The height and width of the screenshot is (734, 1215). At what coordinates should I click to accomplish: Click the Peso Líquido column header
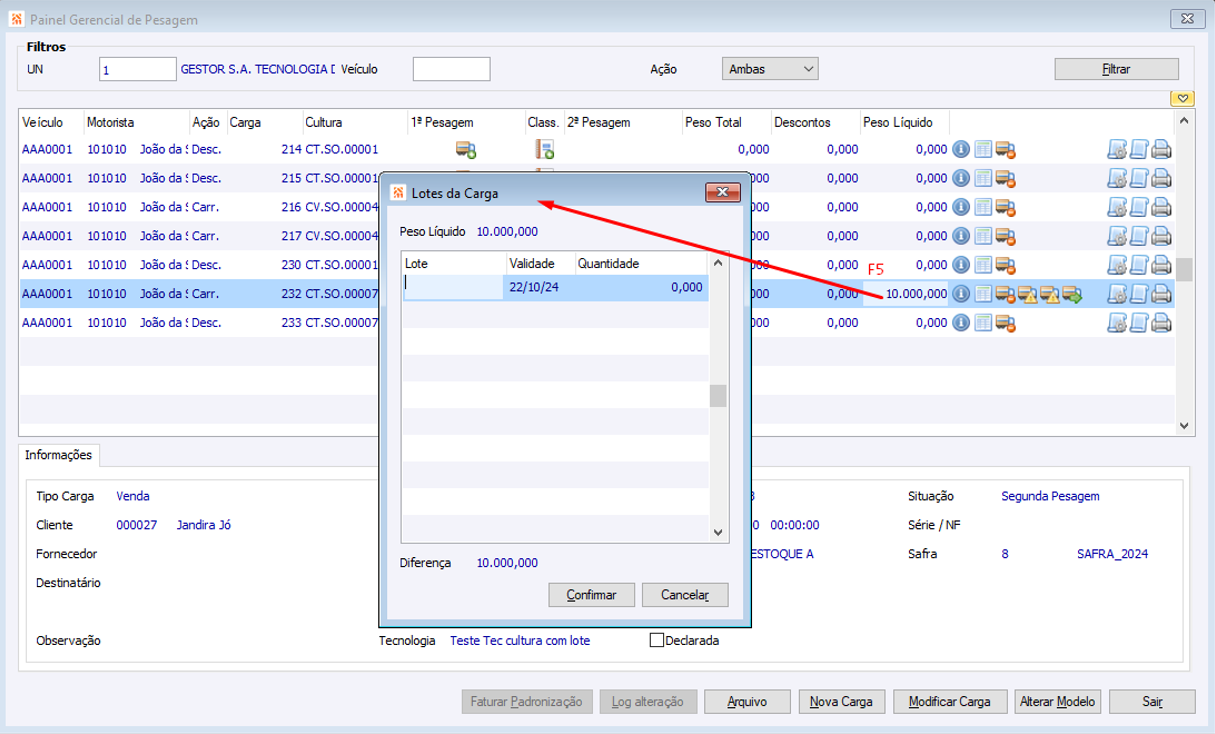pos(904,122)
